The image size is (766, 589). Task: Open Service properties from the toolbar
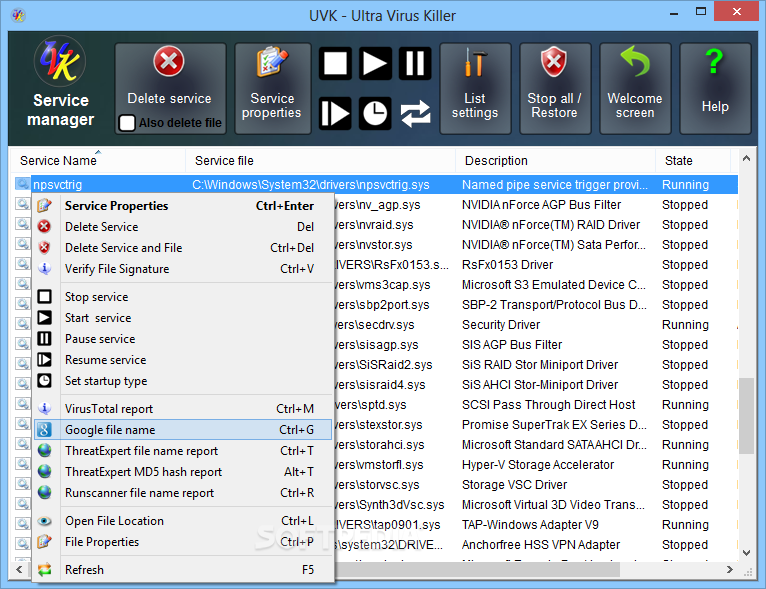(x=273, y=88)
